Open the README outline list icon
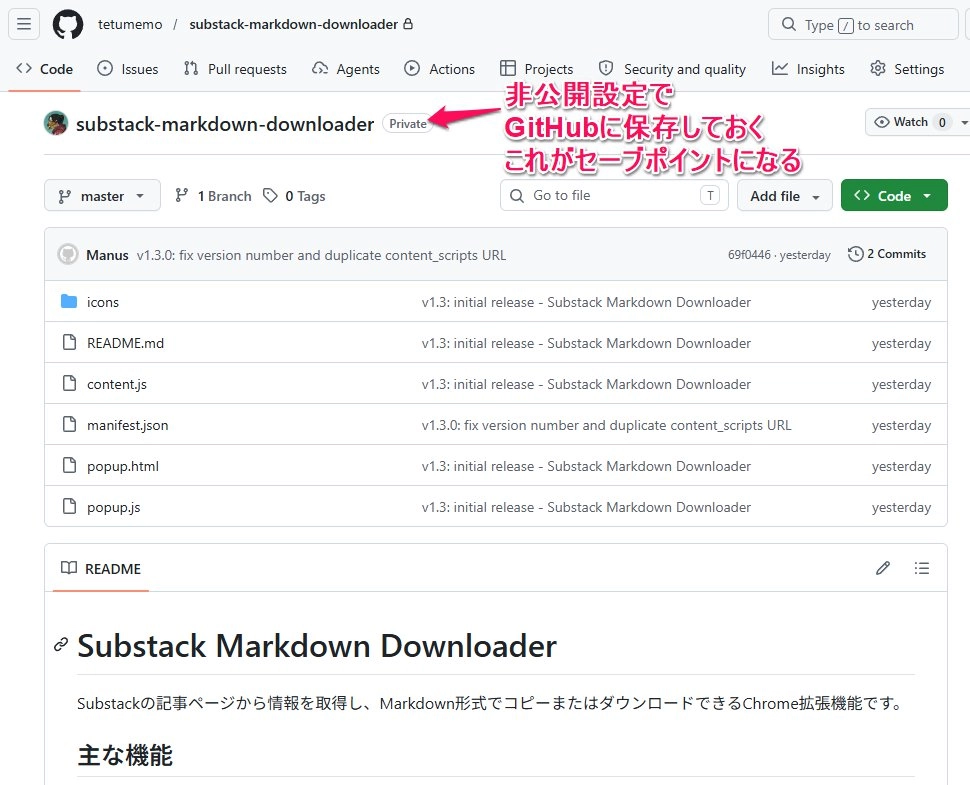This screenshot has height=785, width=970. [922, 568]
